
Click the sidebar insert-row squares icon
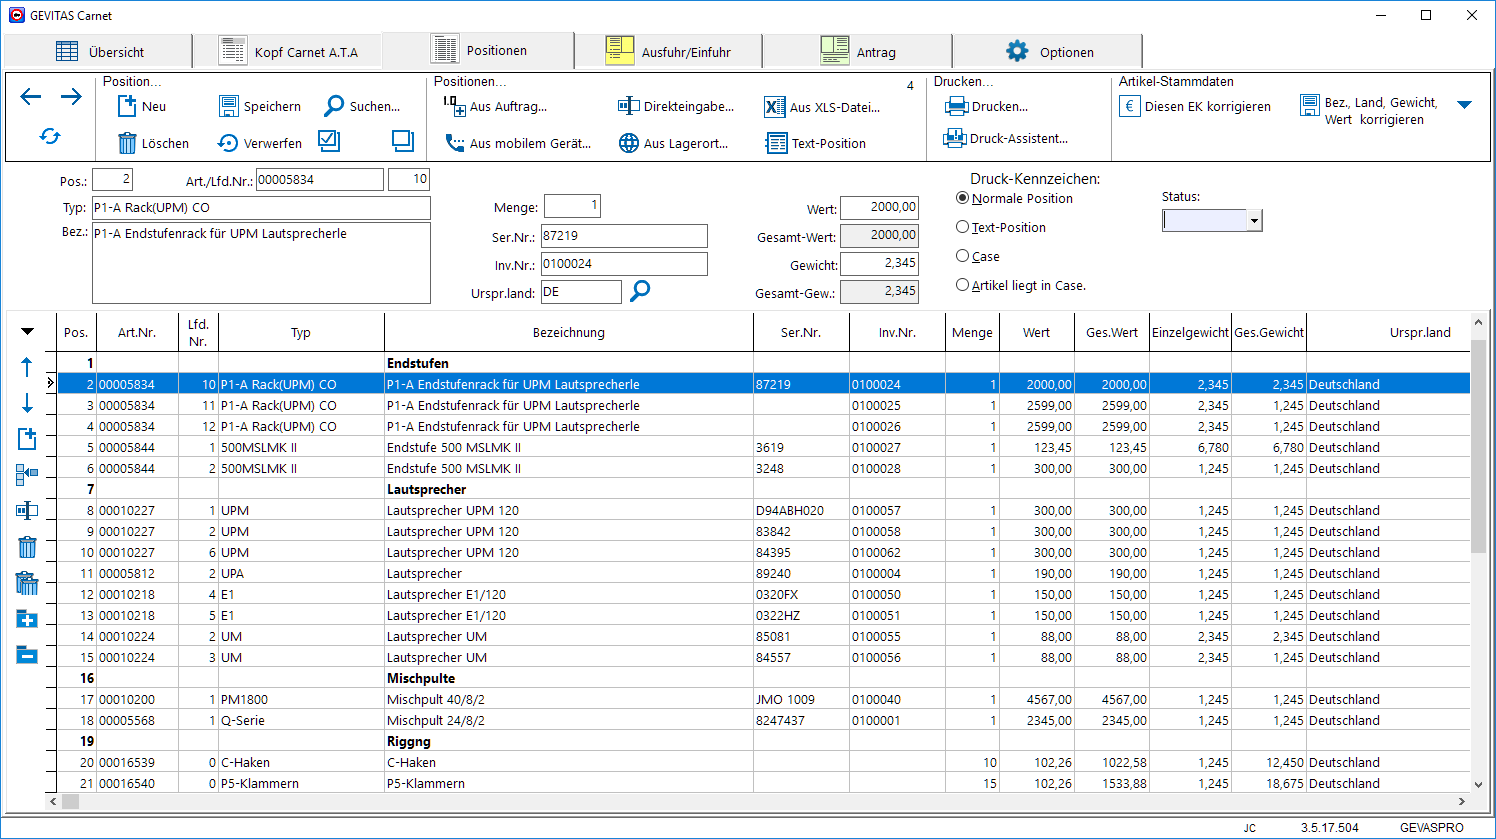[27, 474]
